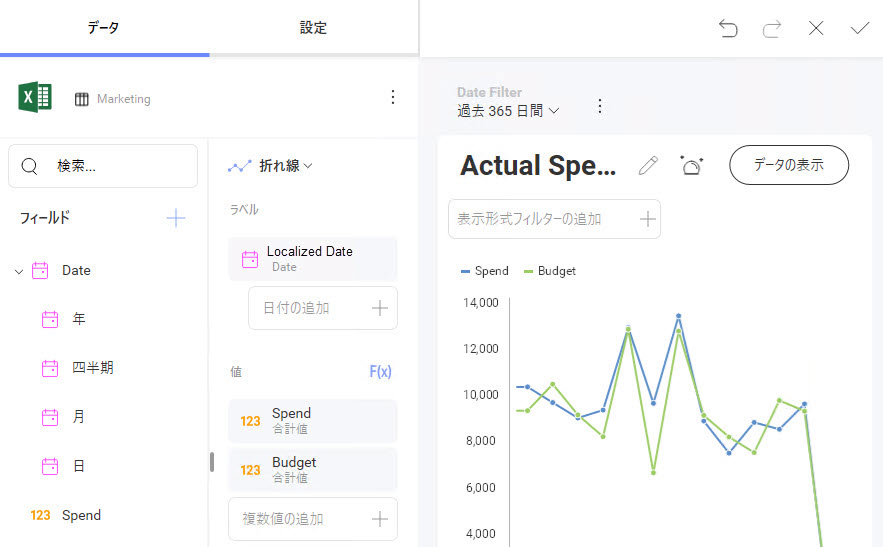Click the undo arrow icon
The height and width of the screenshot is (547, 883).
(728, 28)
